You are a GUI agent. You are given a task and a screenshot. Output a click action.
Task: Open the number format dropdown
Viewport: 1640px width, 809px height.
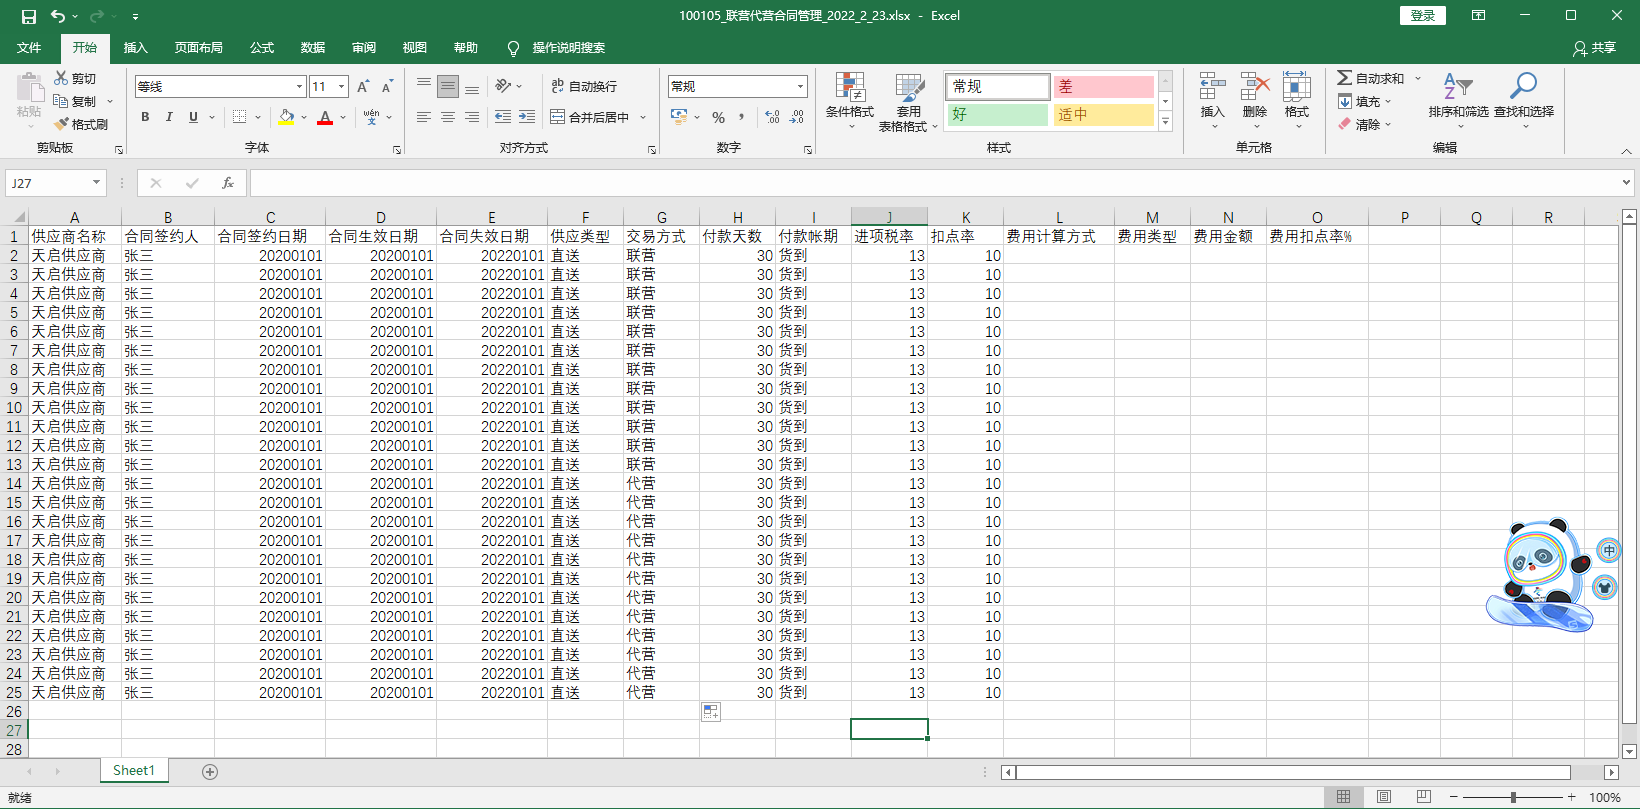(x=800, y=87)
